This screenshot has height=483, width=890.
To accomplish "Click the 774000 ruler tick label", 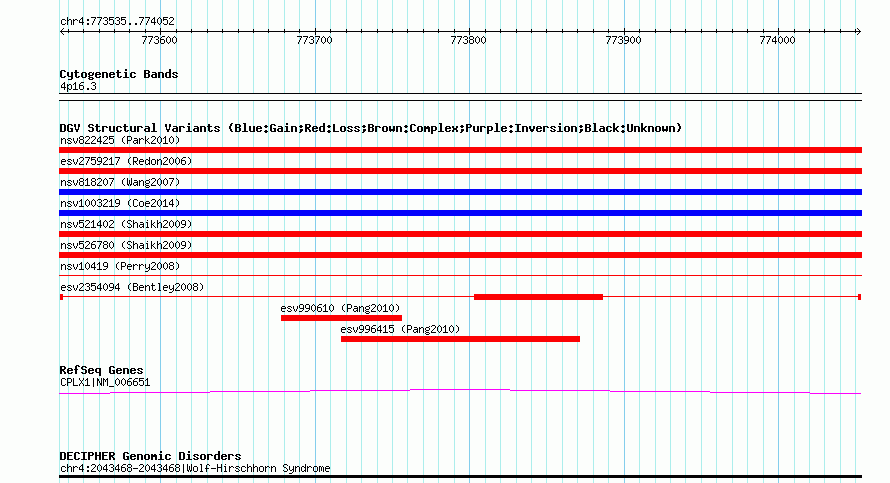I will [x=777, y=40].
